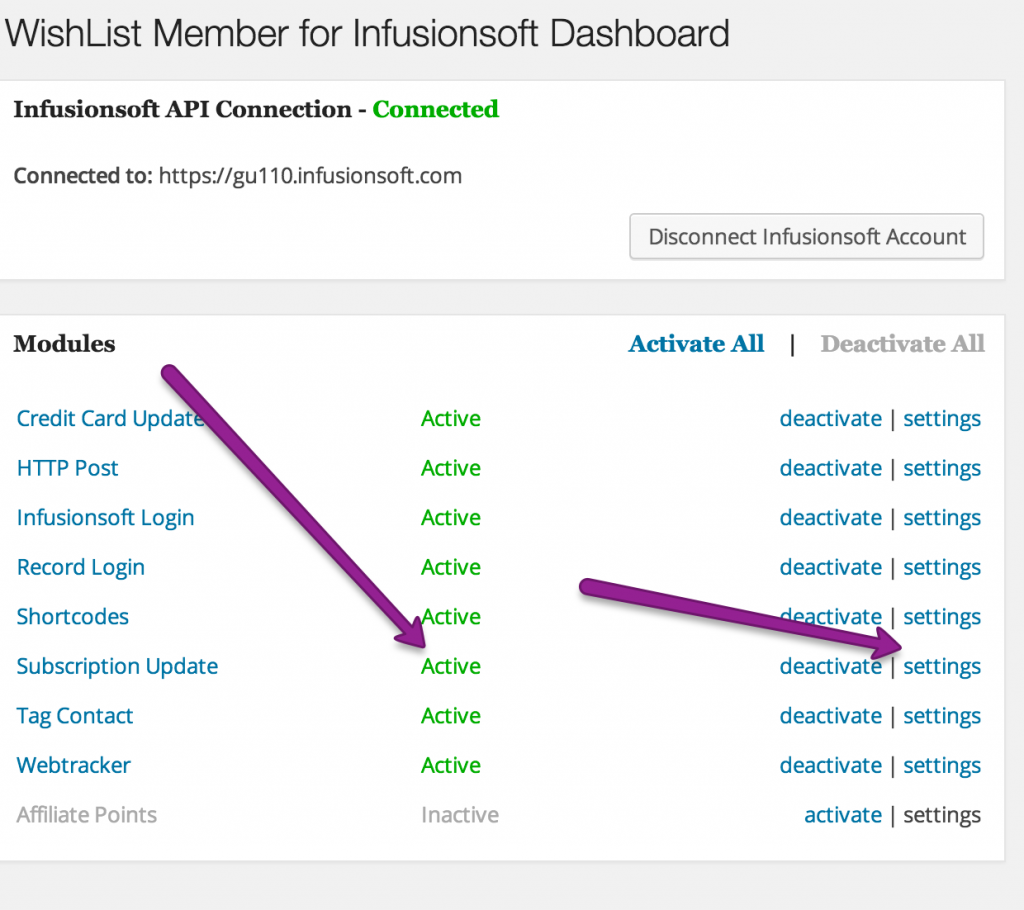The image size is (1024, 910).
Task: Click the Affiliate Points settings text
Action: click(942, 815)
